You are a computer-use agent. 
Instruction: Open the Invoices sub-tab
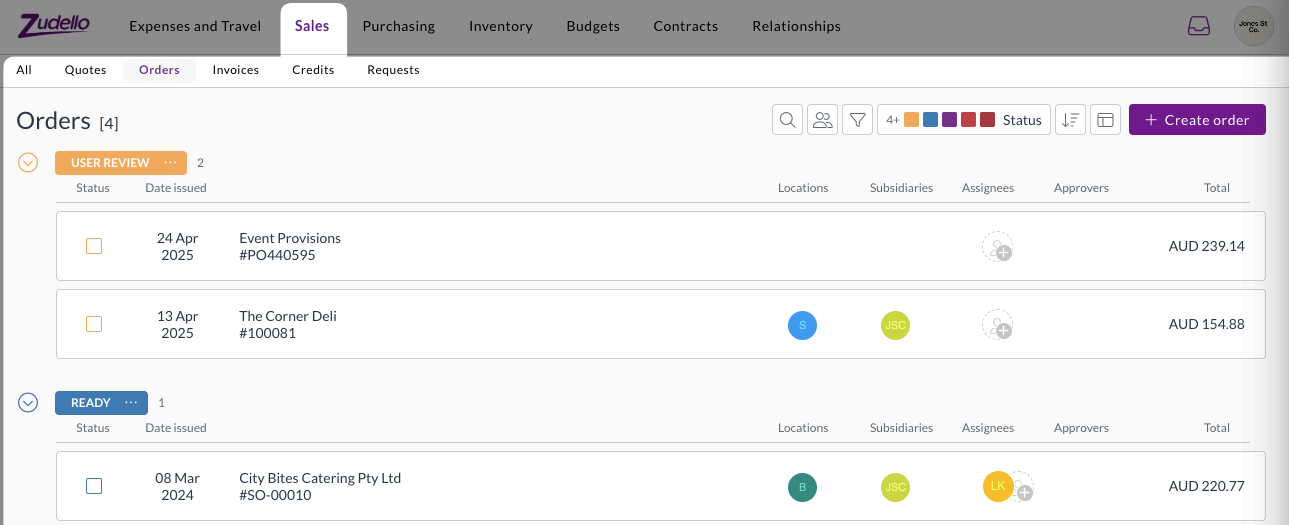(235, 70)
